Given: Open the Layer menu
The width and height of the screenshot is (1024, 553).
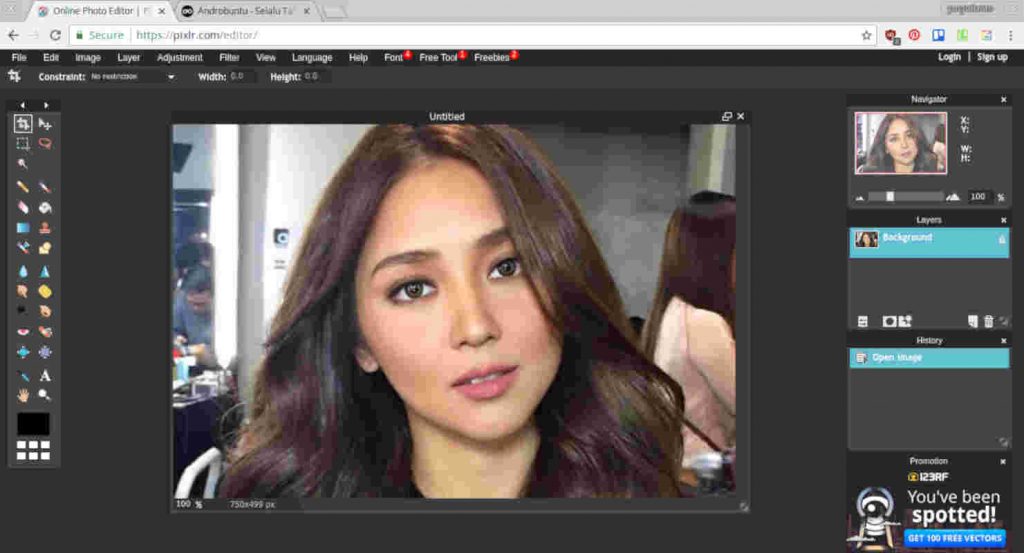Looking at the screenshot, I should click(x=129, y=58).
